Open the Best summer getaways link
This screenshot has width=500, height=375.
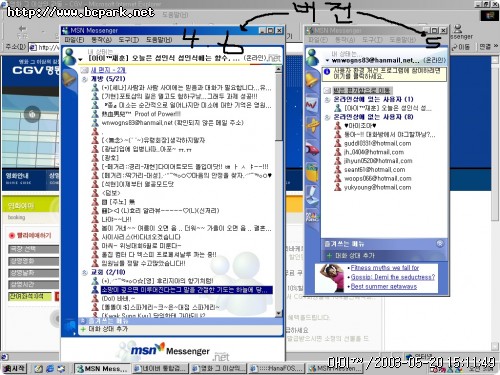[x=383, y=286]
